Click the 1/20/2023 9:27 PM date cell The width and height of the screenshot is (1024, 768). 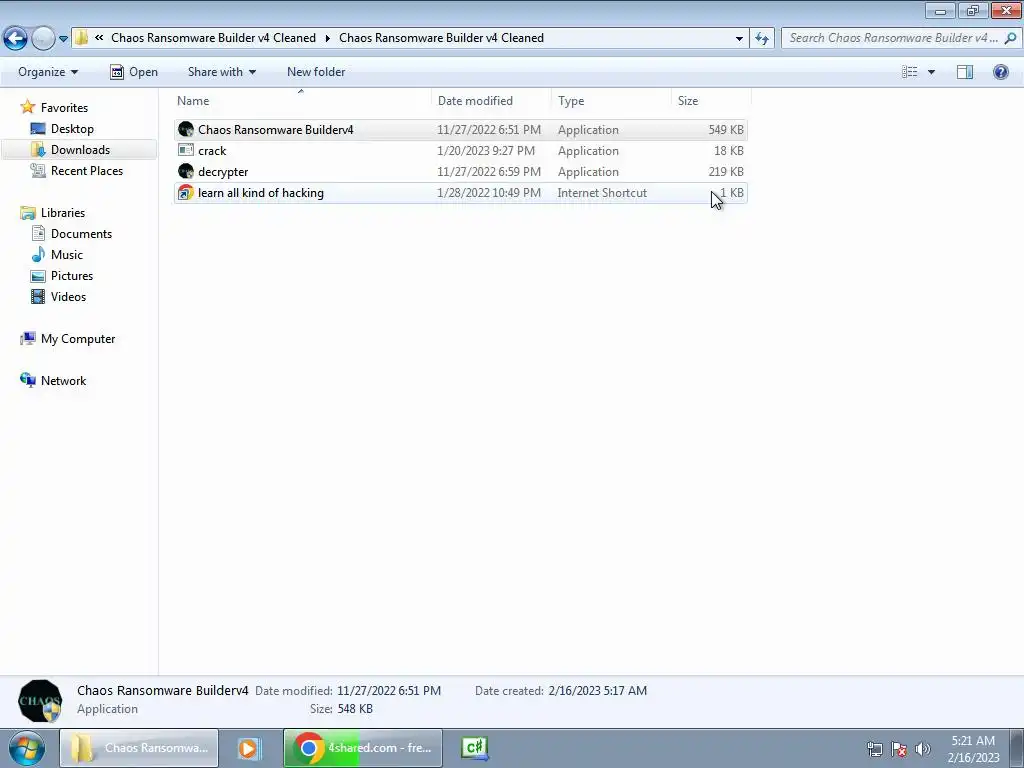pos(486,151)
